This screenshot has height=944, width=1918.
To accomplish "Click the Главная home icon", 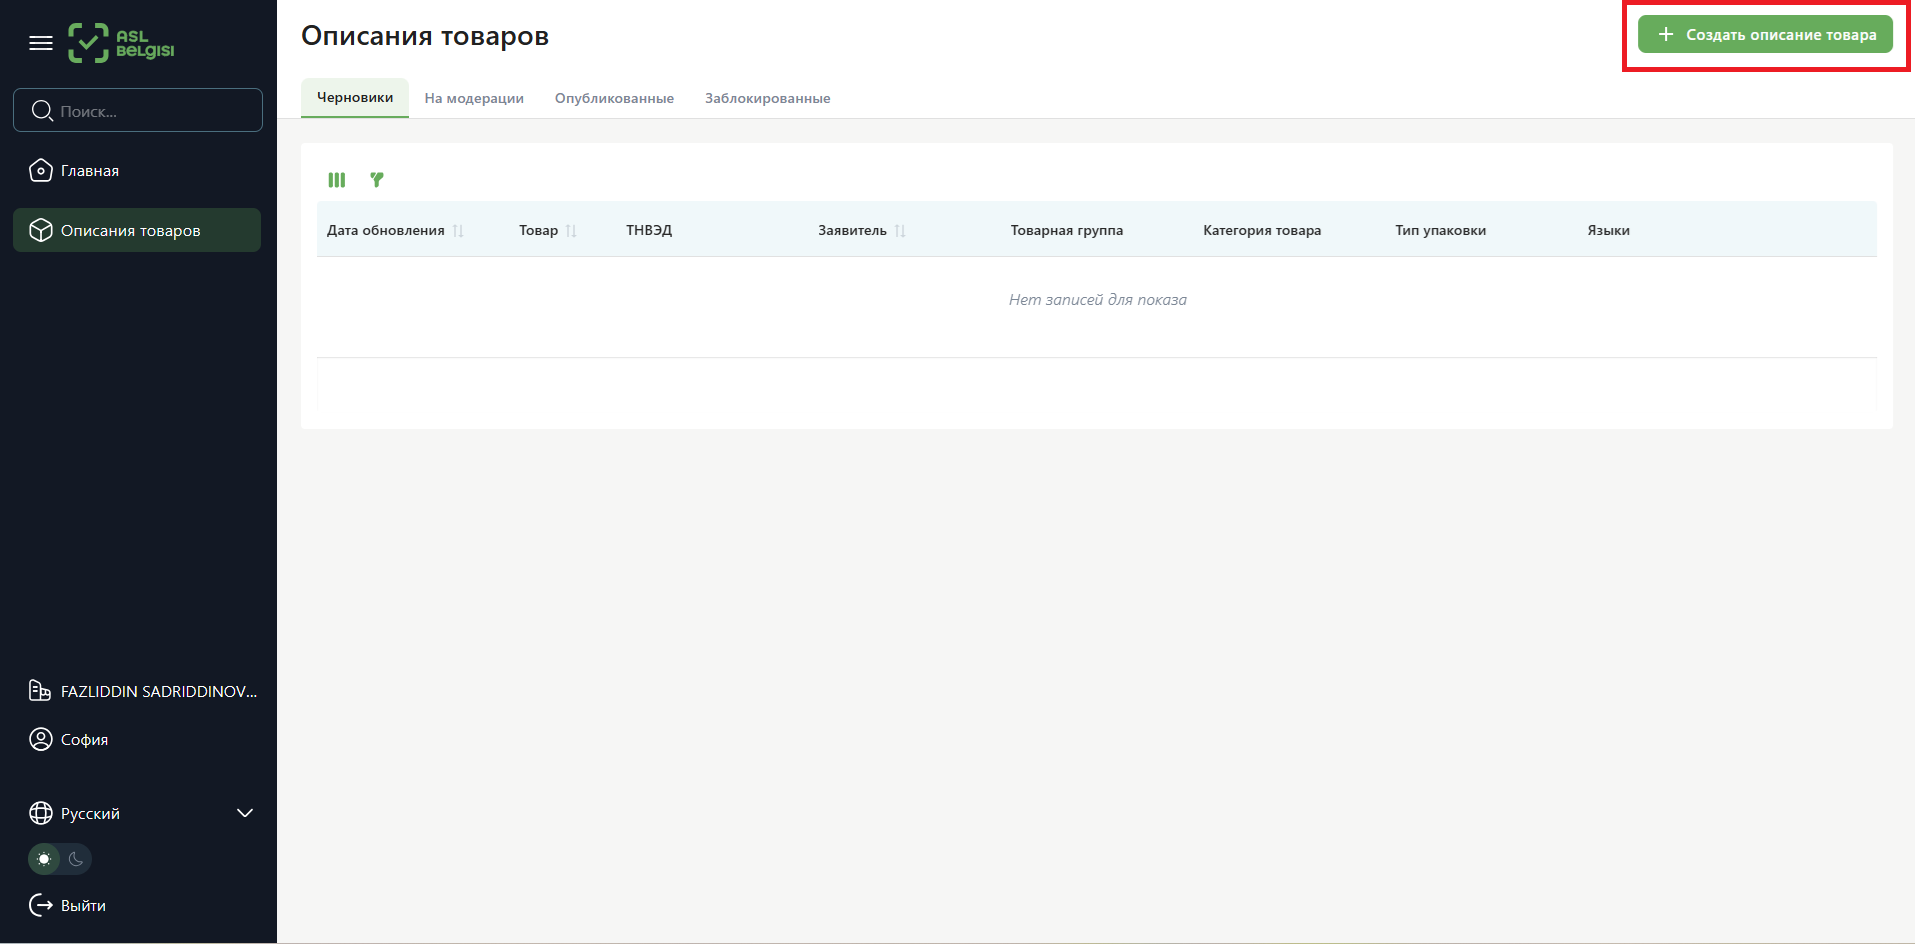I will tap(40, 171).
